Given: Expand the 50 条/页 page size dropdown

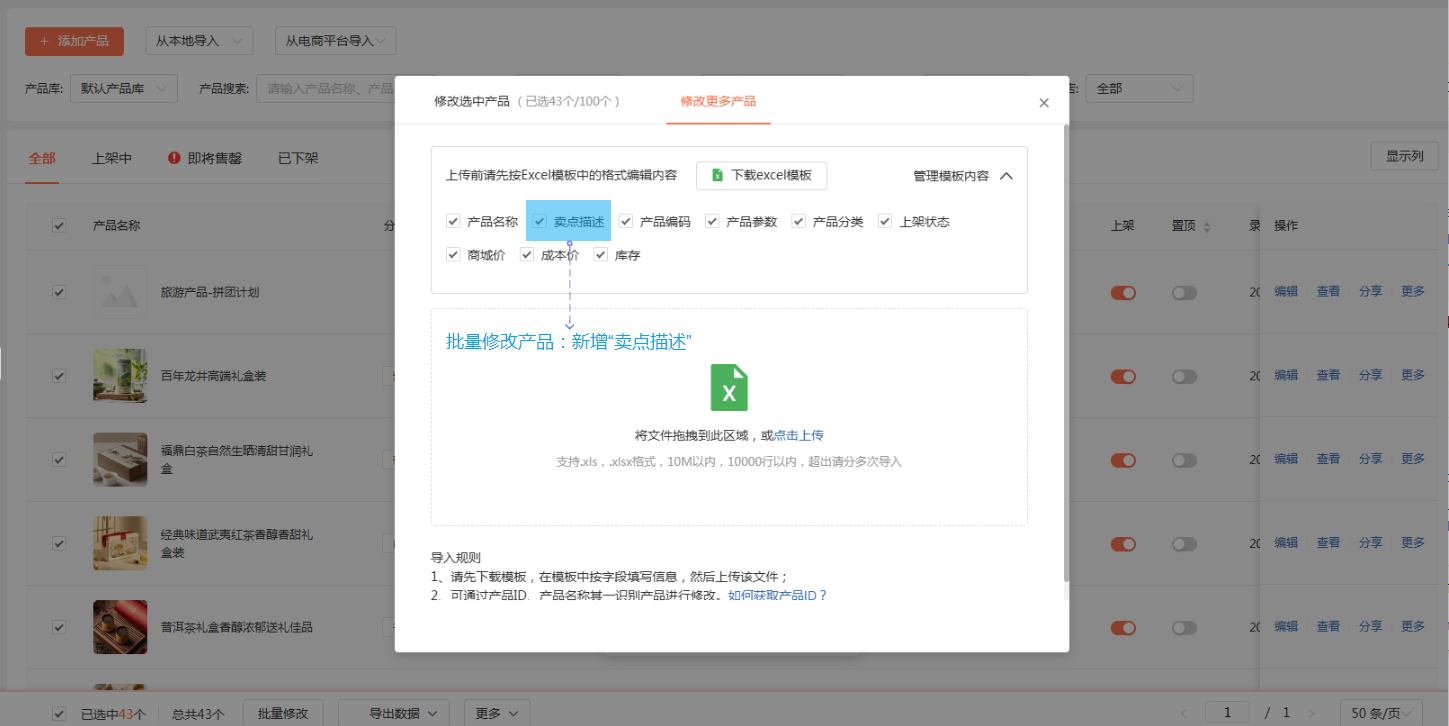Looking at the screenshot, I should tap(1380, 713).
